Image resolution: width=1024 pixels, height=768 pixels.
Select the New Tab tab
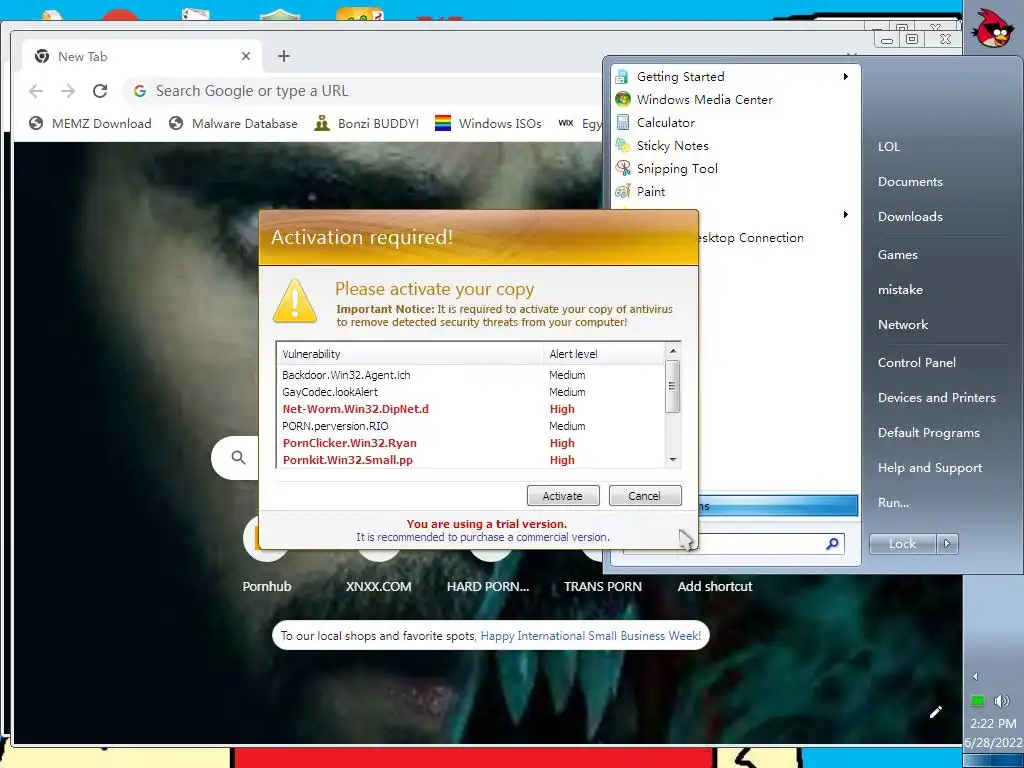click(142, 56)
